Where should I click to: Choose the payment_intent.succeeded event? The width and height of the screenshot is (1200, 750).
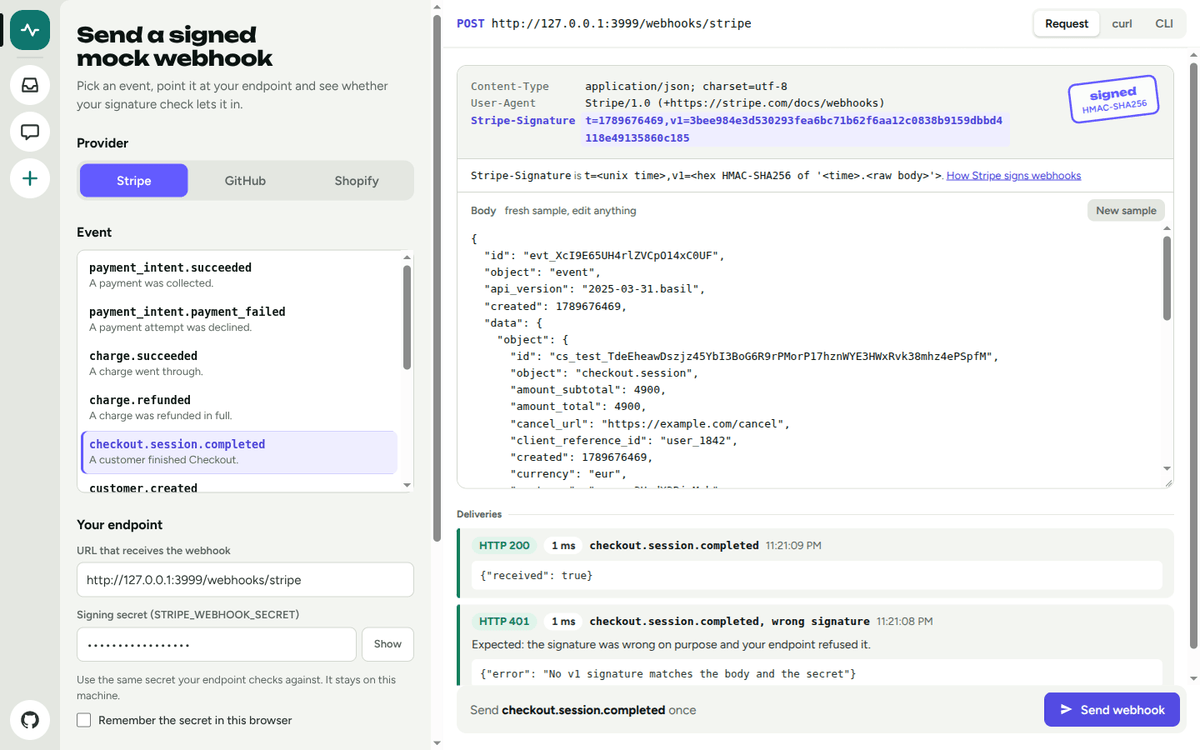[x=238, y=275]
